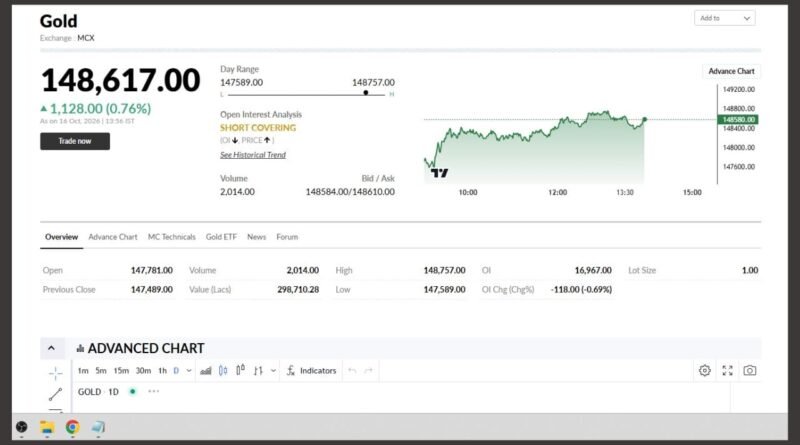Choose the bar chart style icon
Image resolution: width=800 pixels, height=445 pixels.
(258, 370)
